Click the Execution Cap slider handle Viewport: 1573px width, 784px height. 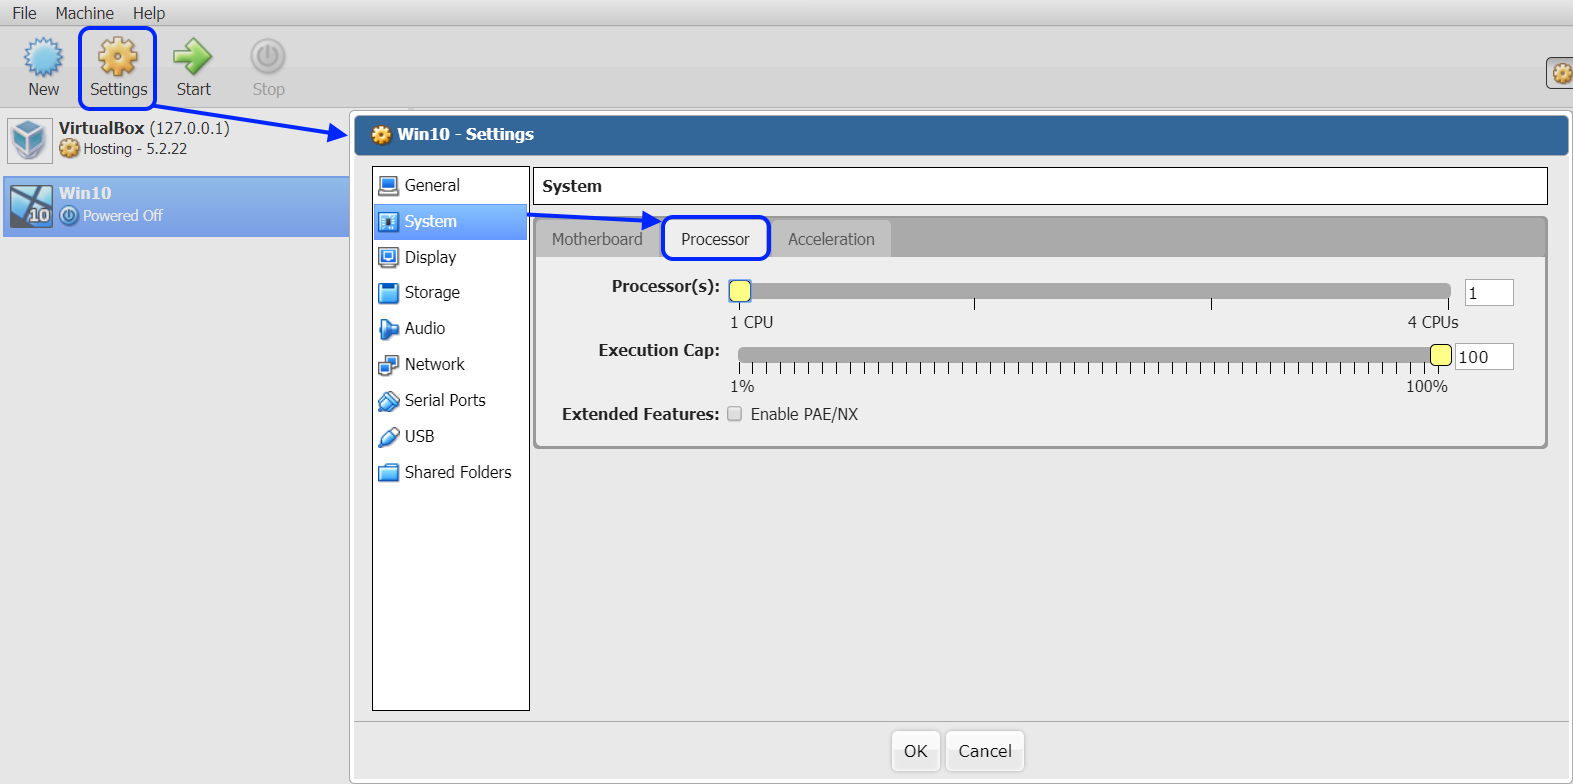point(1441,355)
